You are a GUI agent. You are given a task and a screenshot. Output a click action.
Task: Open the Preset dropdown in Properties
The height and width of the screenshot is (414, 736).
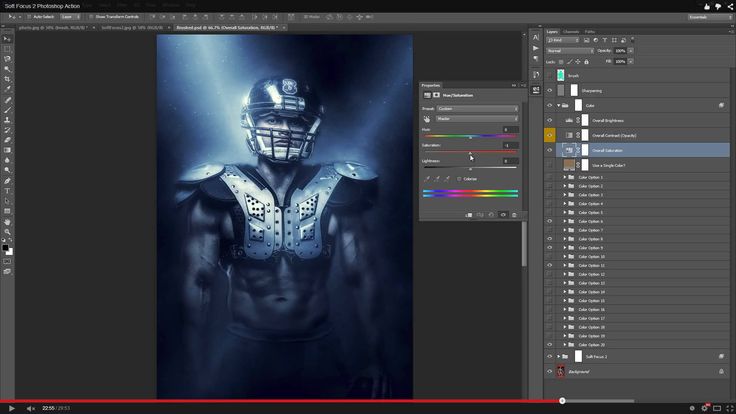pyautogui.click(x=478, y=108)
